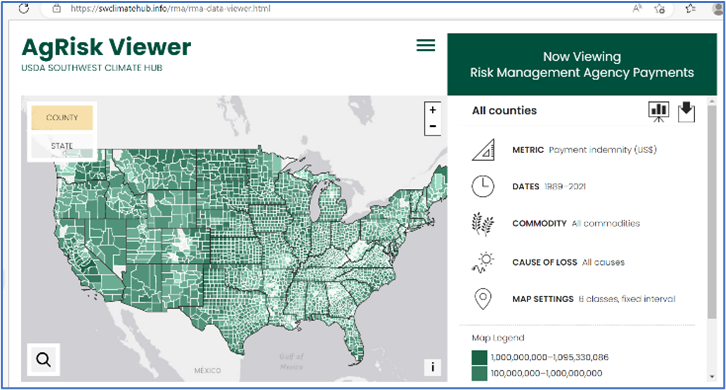The width and height of the screenshot is (726, 390).
Task: Click the Gulf of Mexico map label
Action: pyautogui.click(x=291, y=361)
